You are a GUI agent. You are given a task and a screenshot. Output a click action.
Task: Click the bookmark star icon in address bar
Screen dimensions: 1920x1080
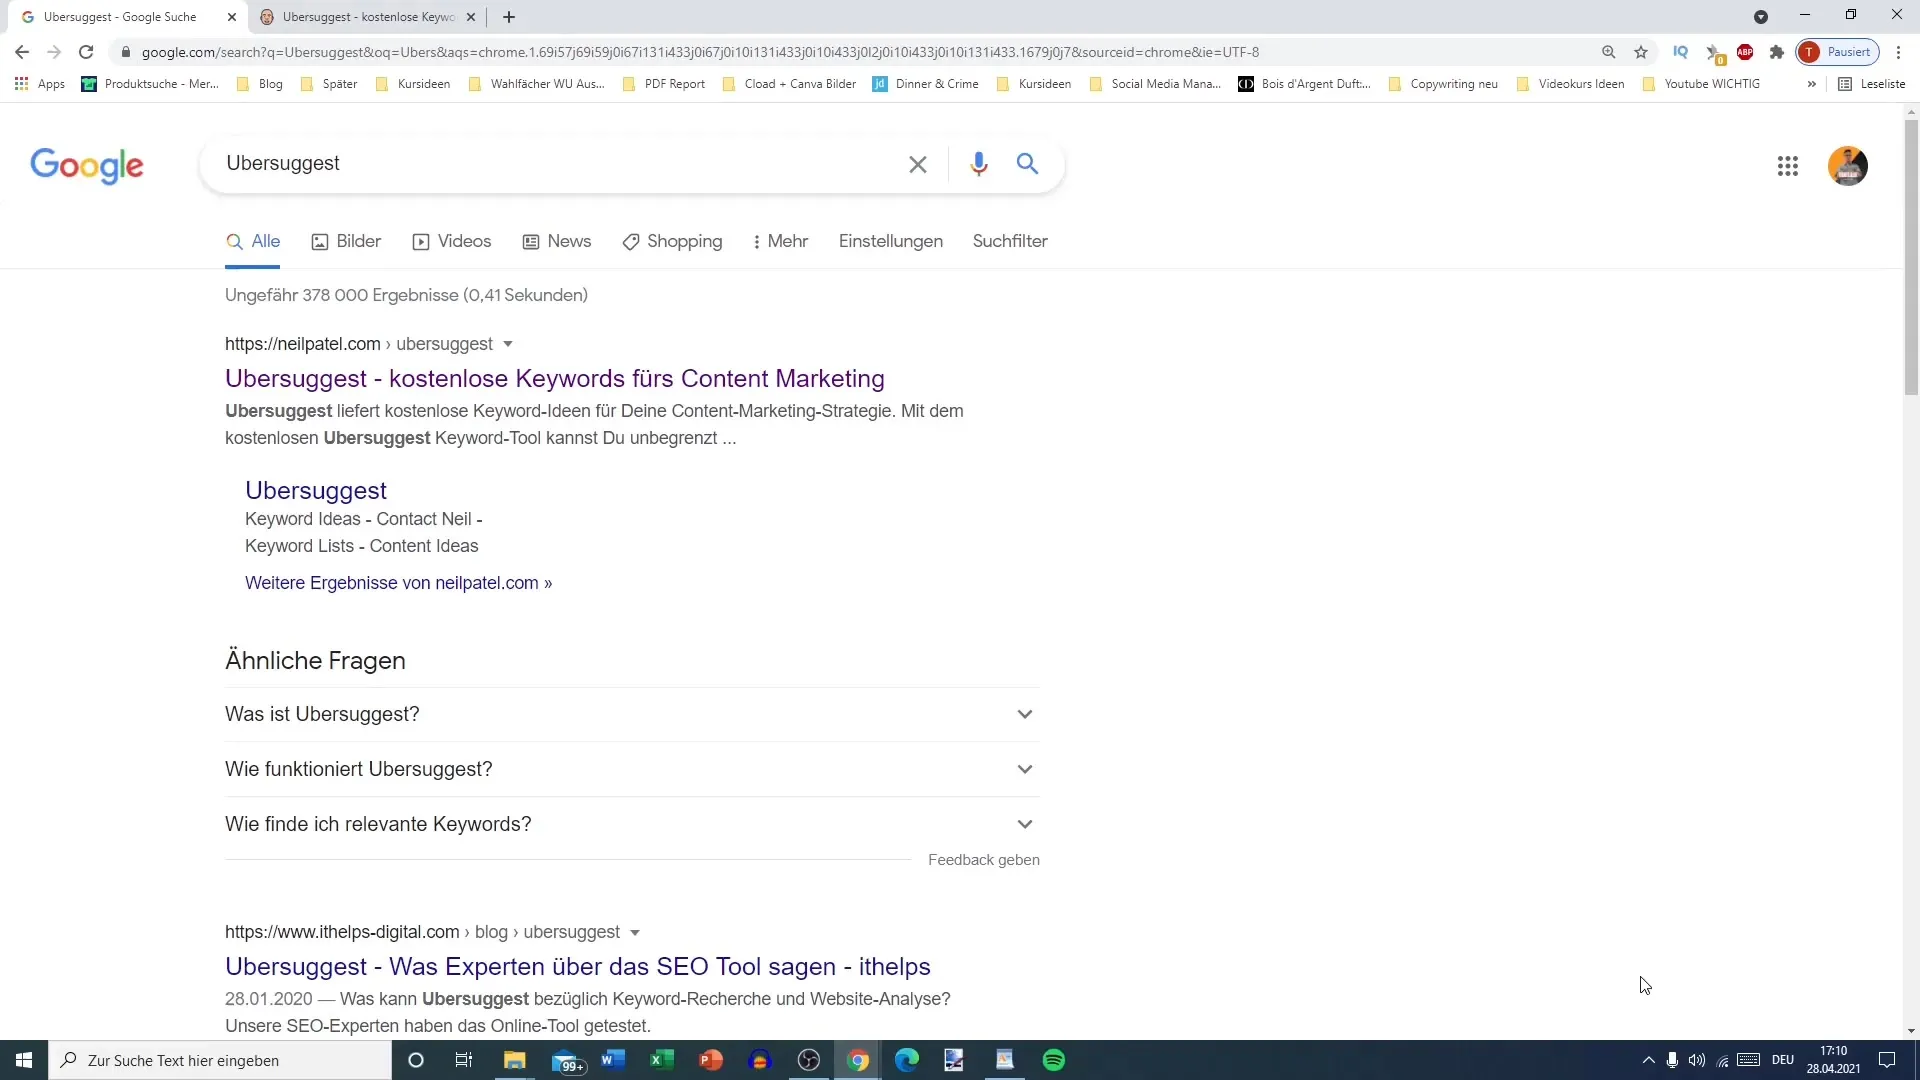point(1640,53)
